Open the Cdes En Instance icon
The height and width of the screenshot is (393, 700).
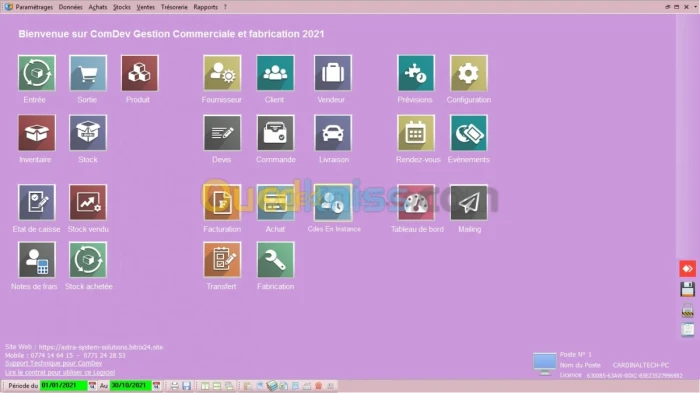[x=333, y=202]
